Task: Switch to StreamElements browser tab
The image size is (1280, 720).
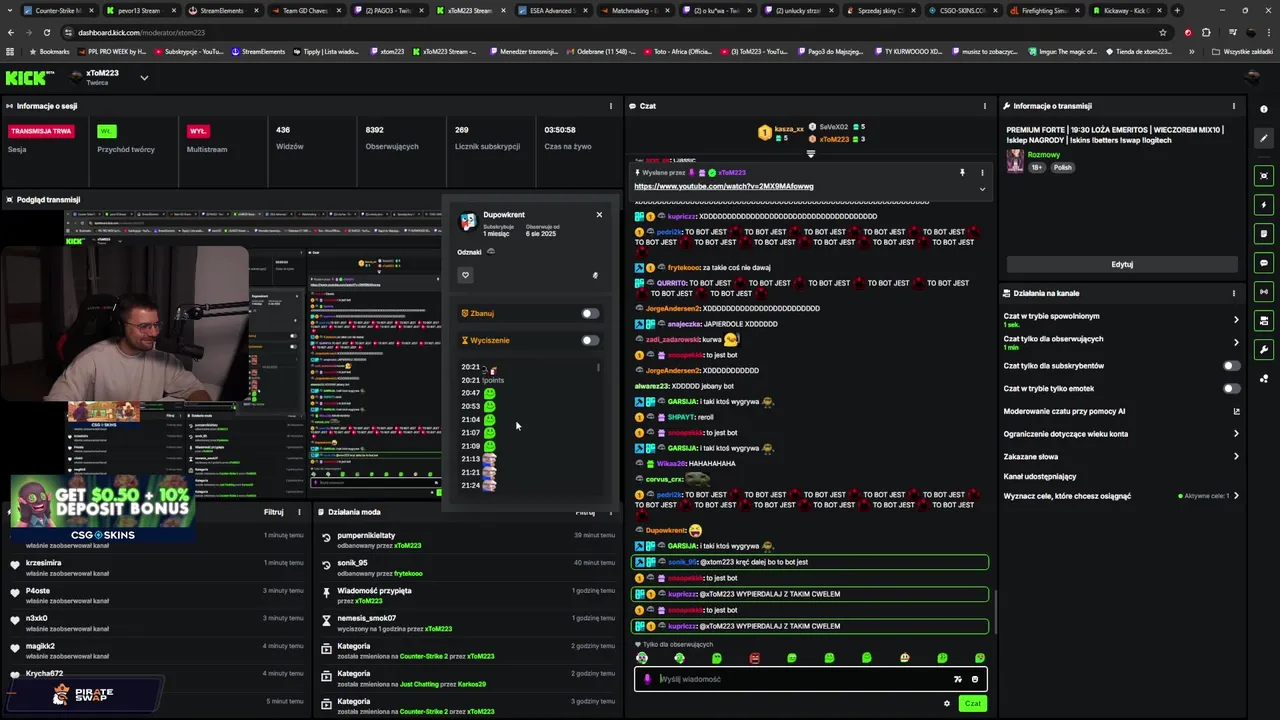Action: pos(222,10)
